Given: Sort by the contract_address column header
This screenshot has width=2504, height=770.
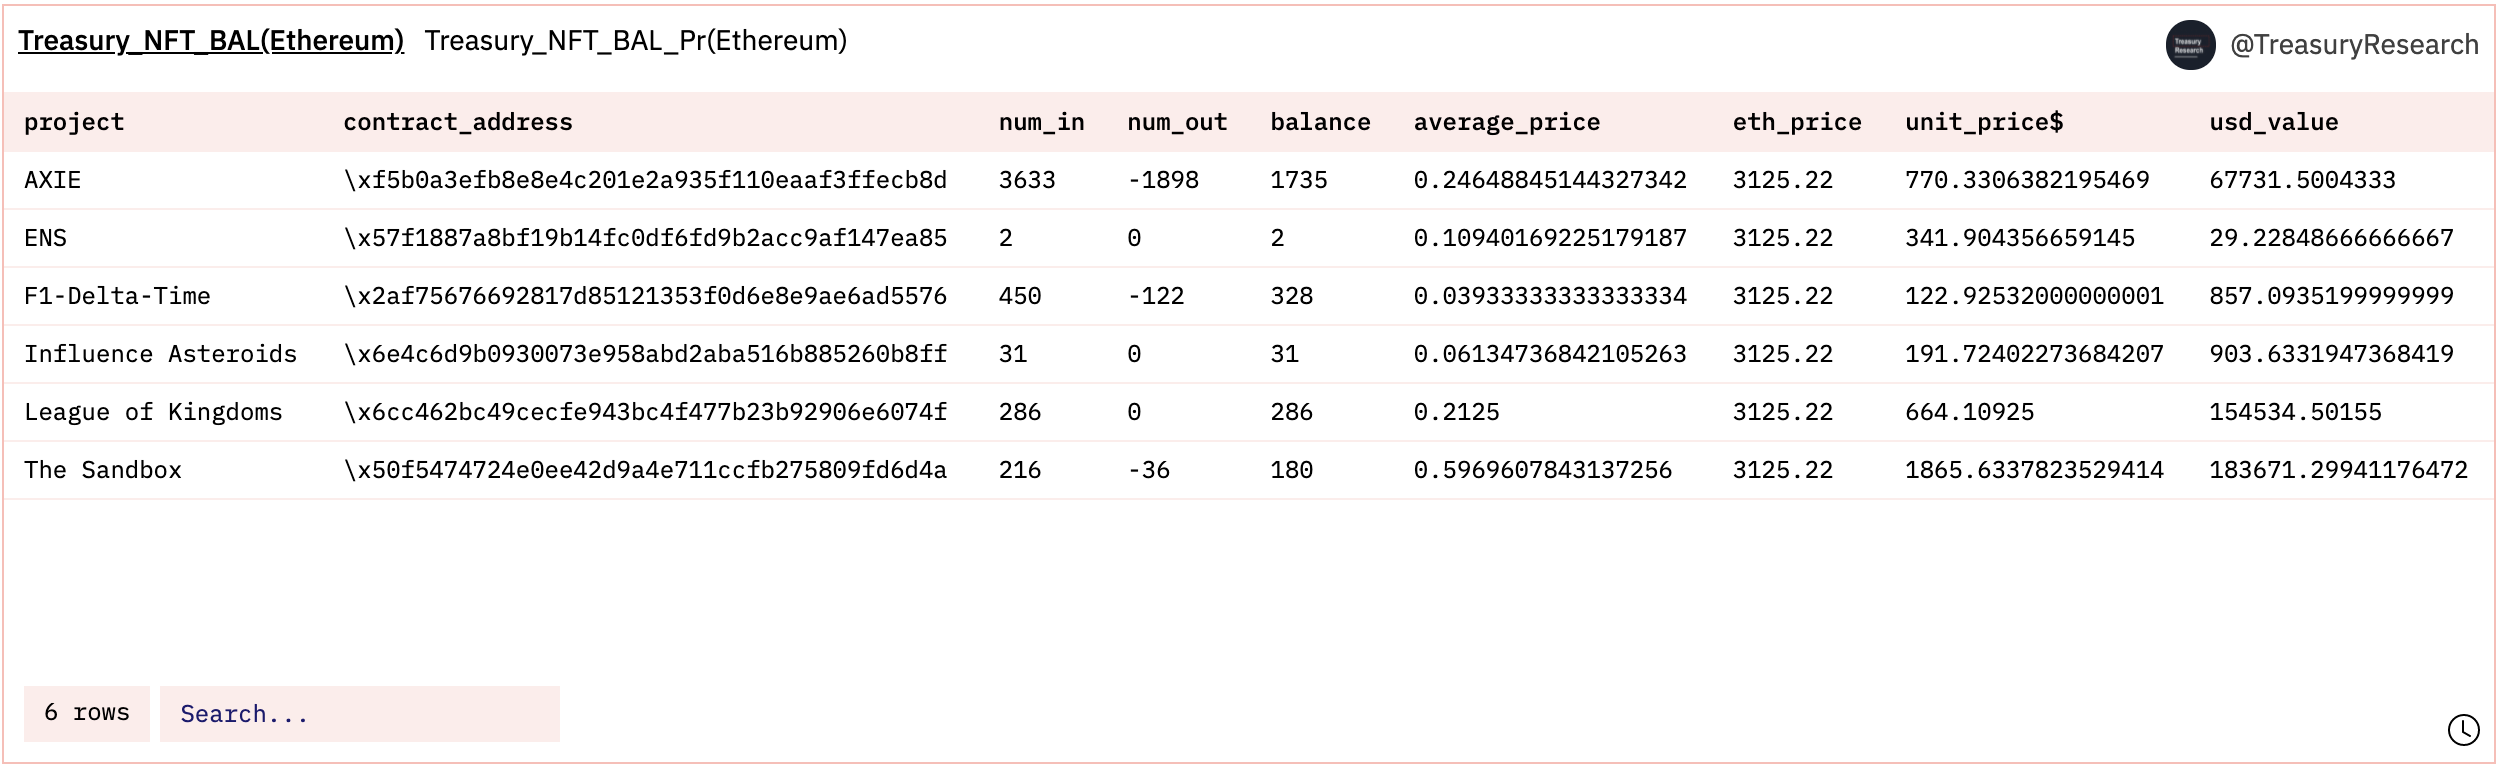Looking at the screenshot, I should pyautogui.click(x=458, y=122).
